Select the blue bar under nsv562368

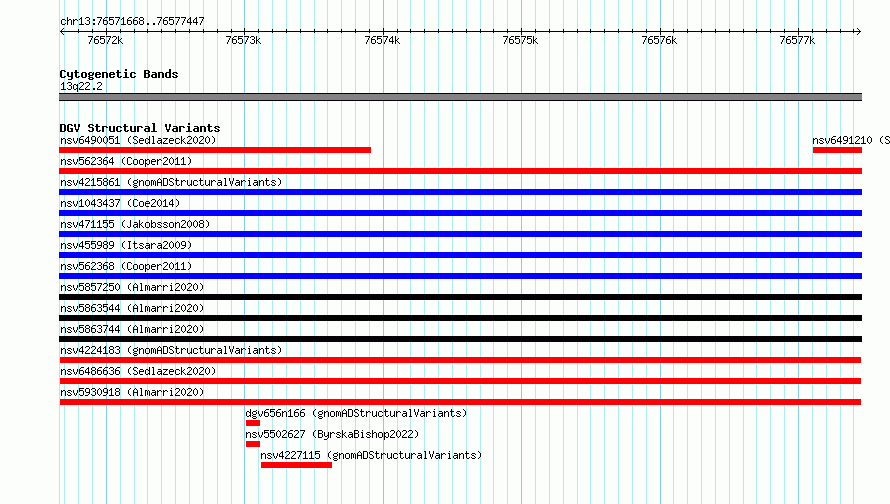[460, 276]
